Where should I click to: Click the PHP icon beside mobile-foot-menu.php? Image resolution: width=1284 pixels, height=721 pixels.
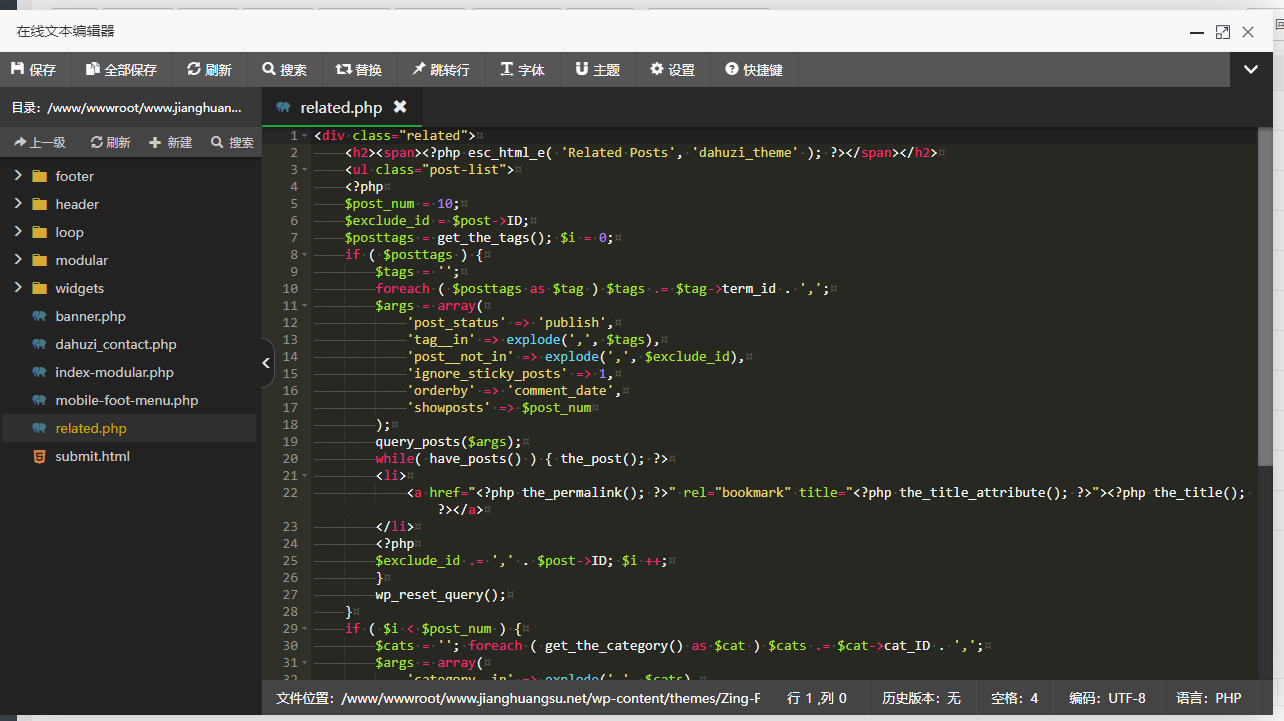coord(39,400)
